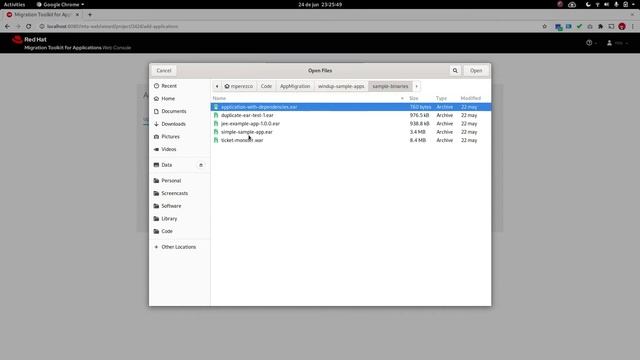The image size is (640, 360).
Task: Jump to the Code path segment
Action: coord(266,86)
